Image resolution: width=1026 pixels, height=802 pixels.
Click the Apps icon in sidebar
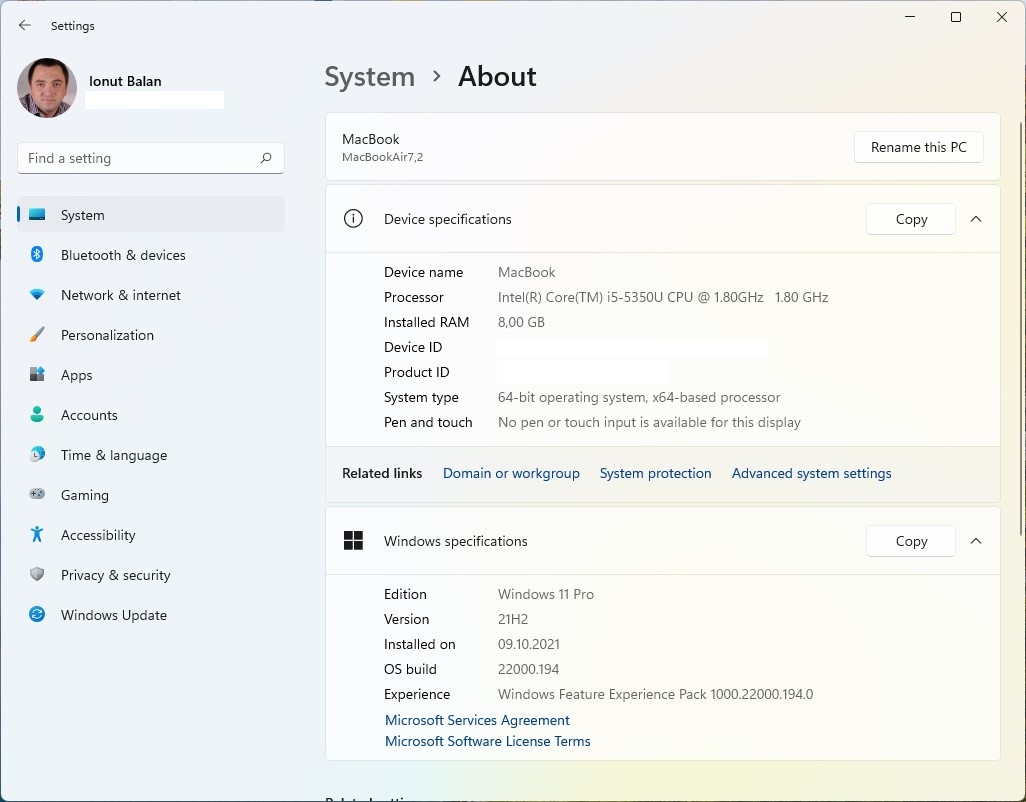click(37, 375)
